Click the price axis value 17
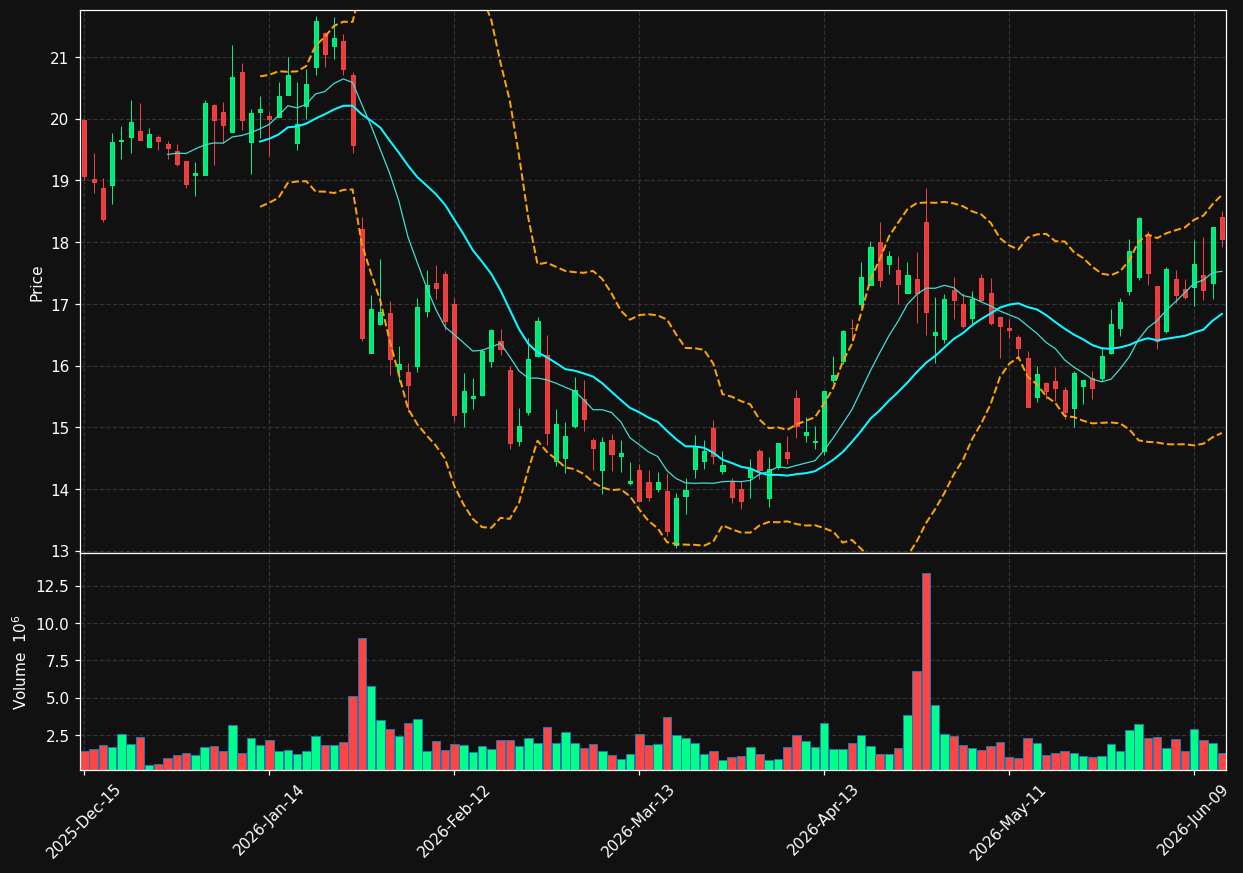Screen dimensions: 1243x873 click(x=59, y=305)
